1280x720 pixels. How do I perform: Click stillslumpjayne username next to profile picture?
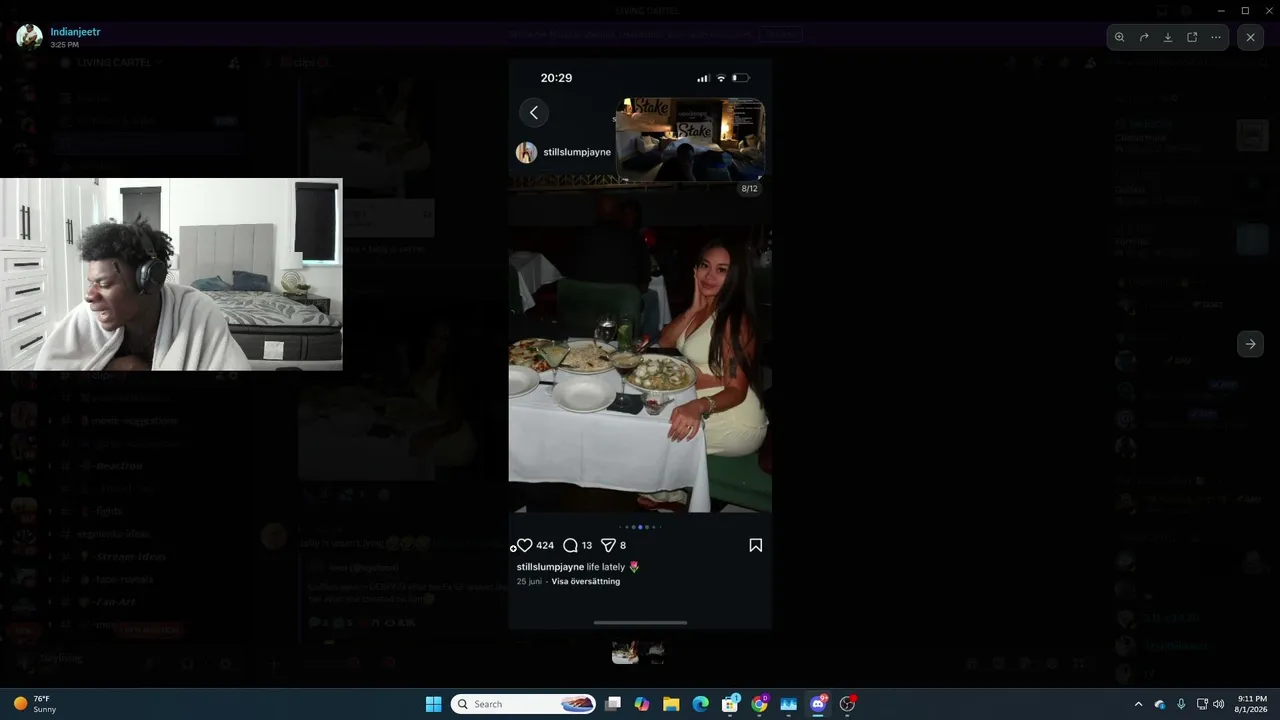[577, 153]
